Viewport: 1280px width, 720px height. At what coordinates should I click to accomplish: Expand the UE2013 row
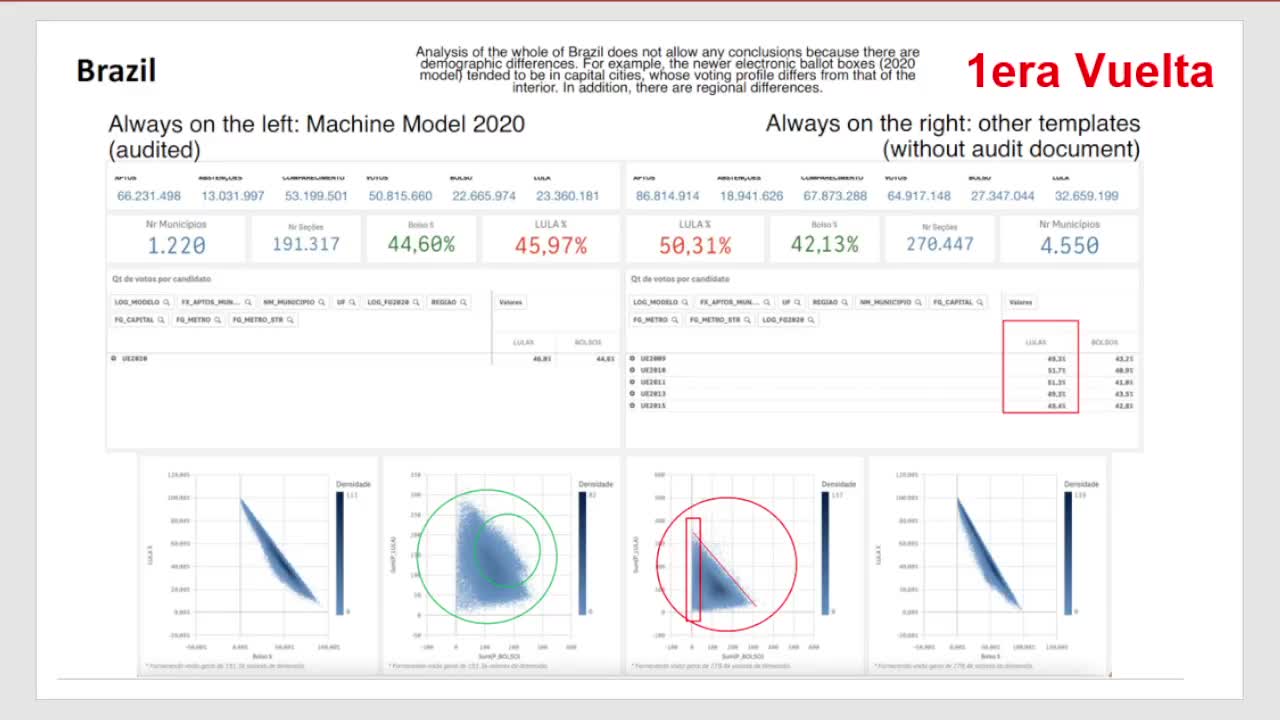coord(632,394)
